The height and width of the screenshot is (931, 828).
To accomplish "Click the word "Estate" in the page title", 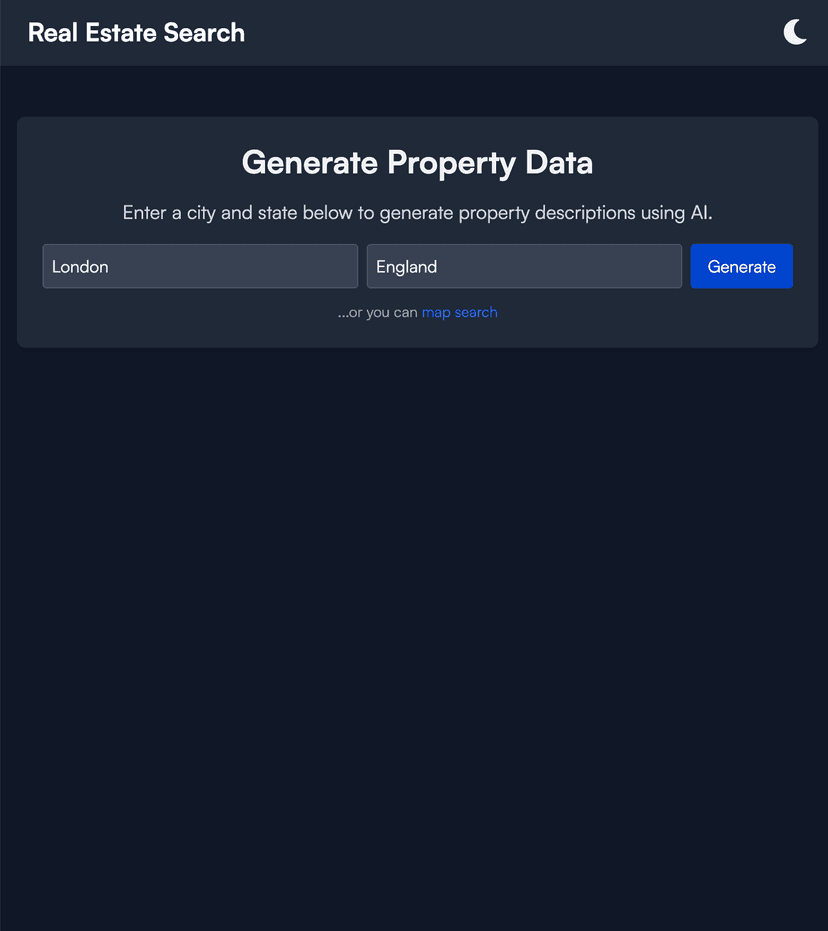I will pos(120,32).
